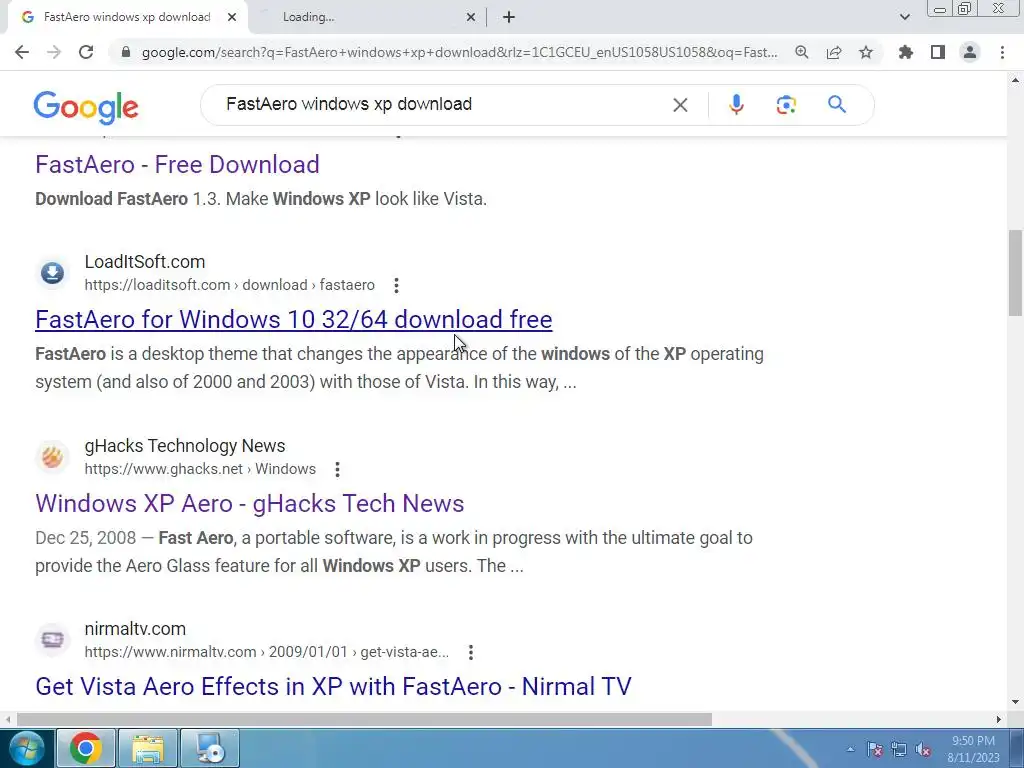Screen dimensions: 1024x768
Task: Click the nirmaltv.com 2009/01/01 URL breadcrumb
Action: coord(266,652)
